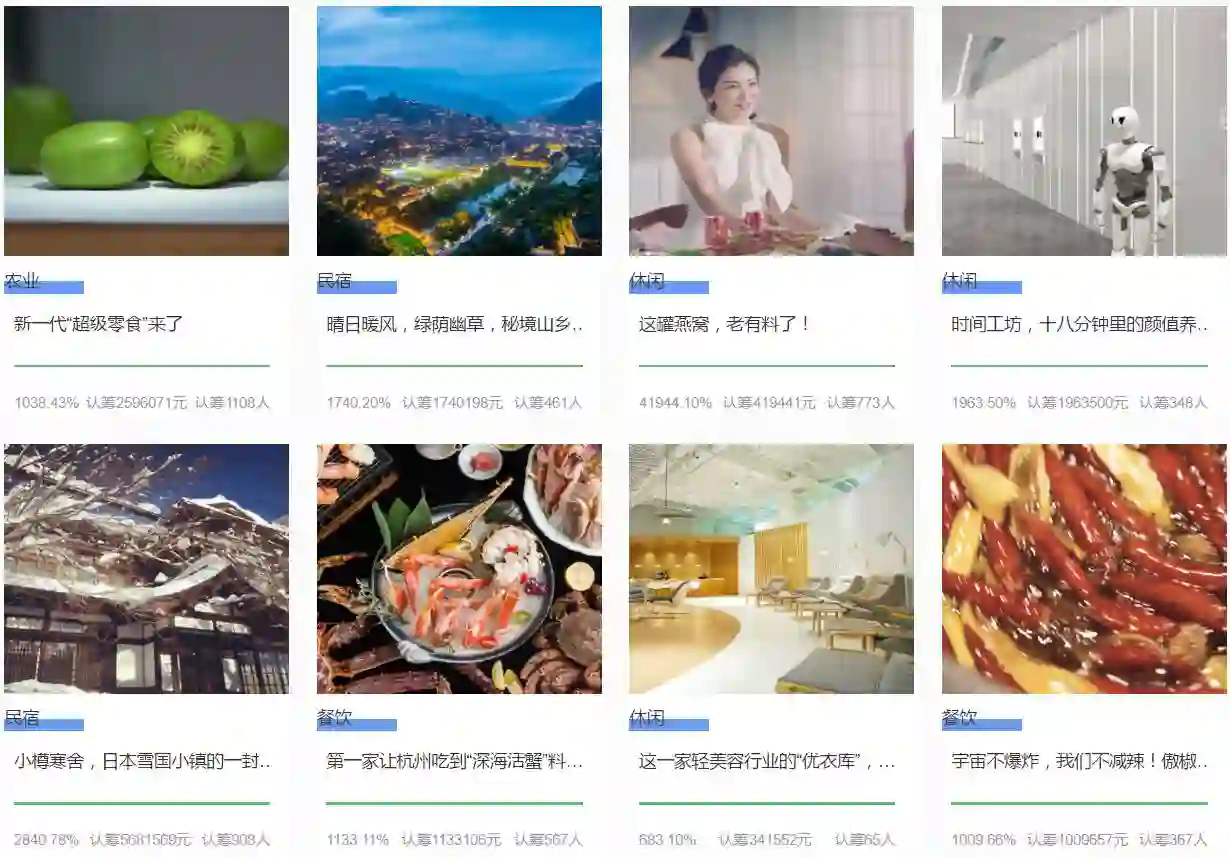Screen dimensions: 1230x857
Task: Click progress bar under 深海活蟹 project
Action: tap(455, 803)
